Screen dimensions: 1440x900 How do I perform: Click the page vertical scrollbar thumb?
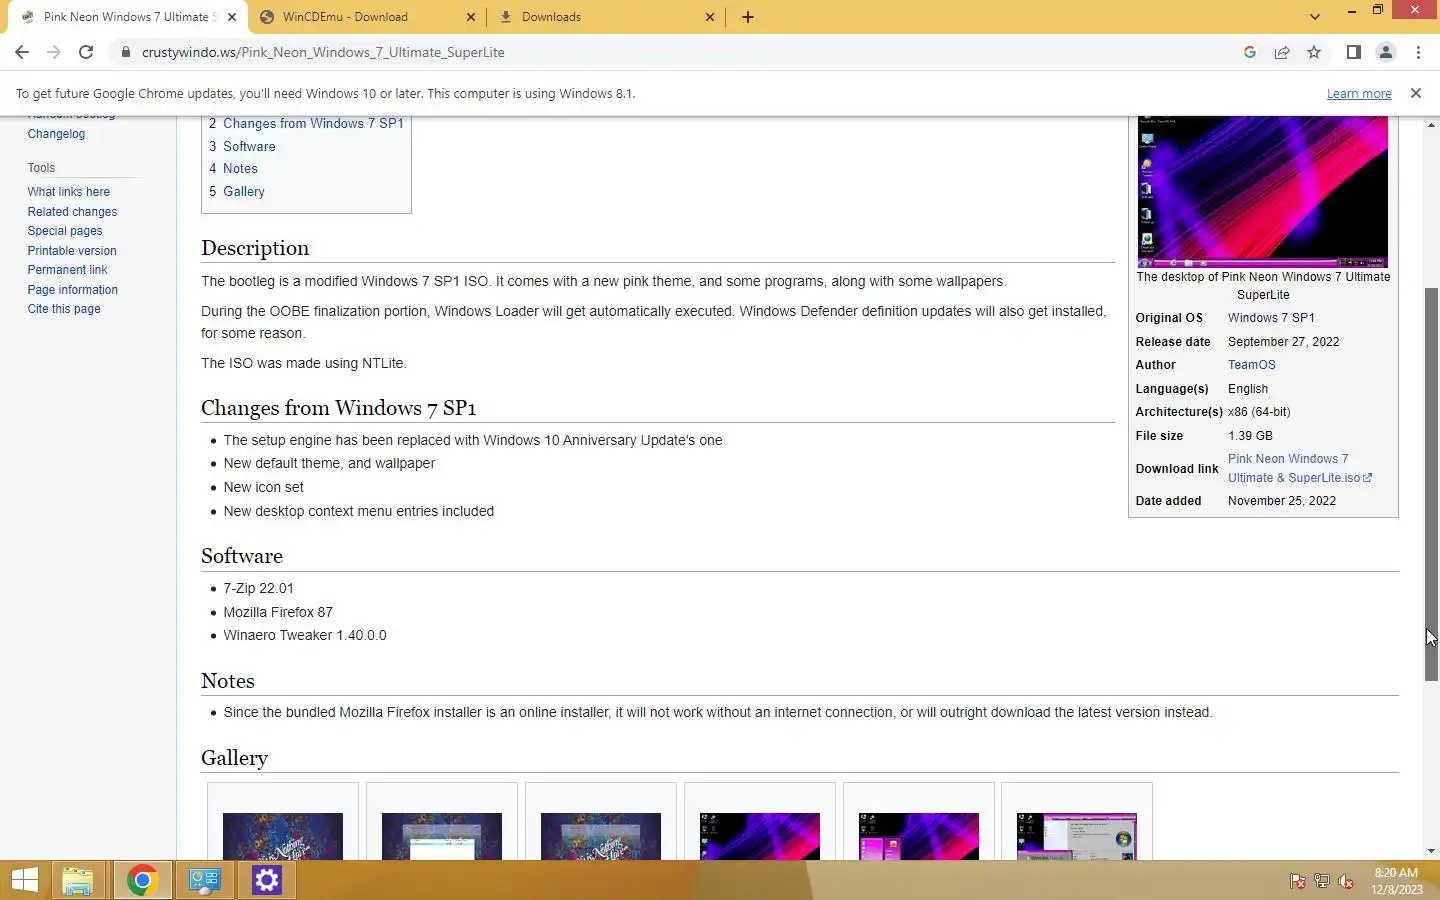point(1431,484)
